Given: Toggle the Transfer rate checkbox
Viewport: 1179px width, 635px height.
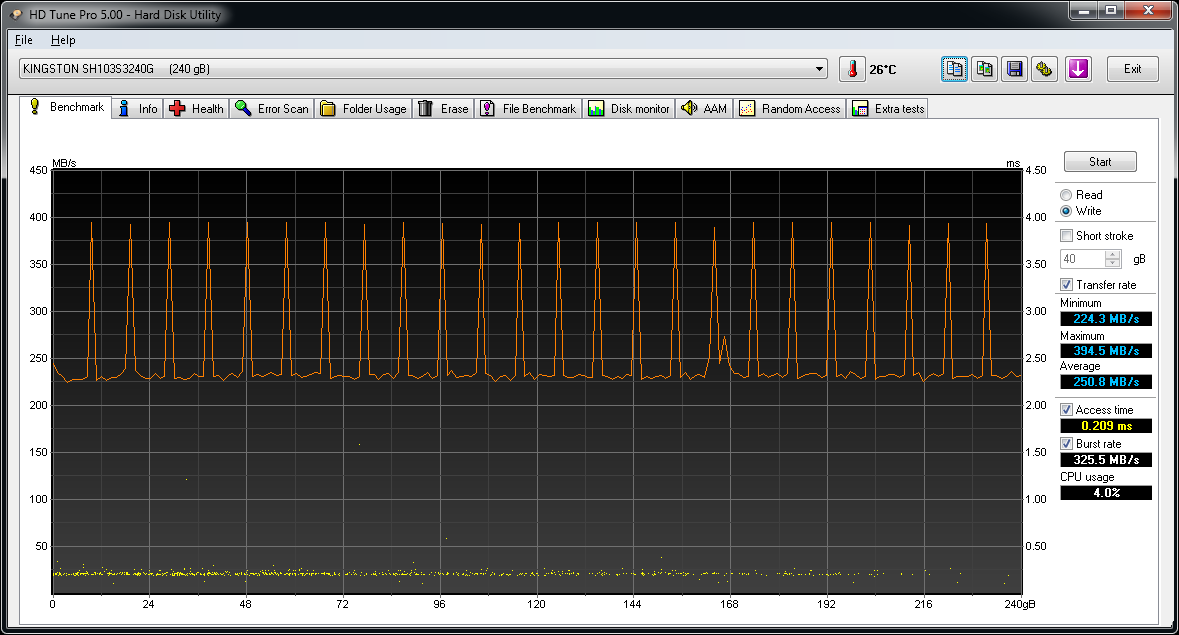Looking at the screenshot, I should click(1066, 285).
